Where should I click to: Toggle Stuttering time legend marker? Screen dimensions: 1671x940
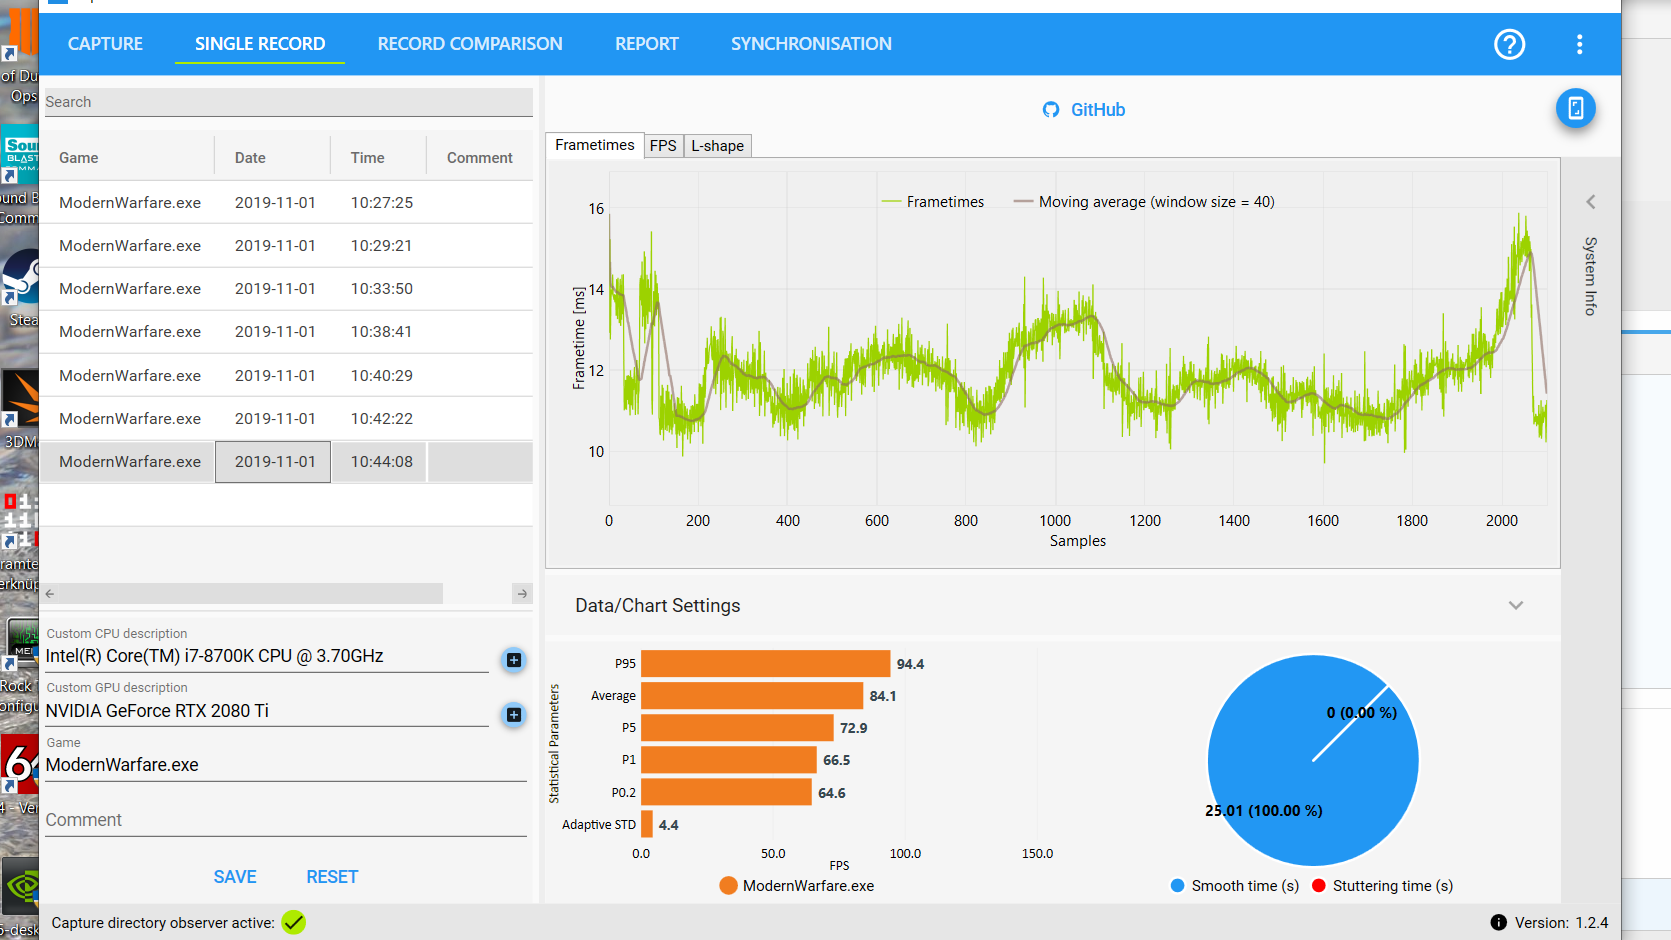(1319, 886)
